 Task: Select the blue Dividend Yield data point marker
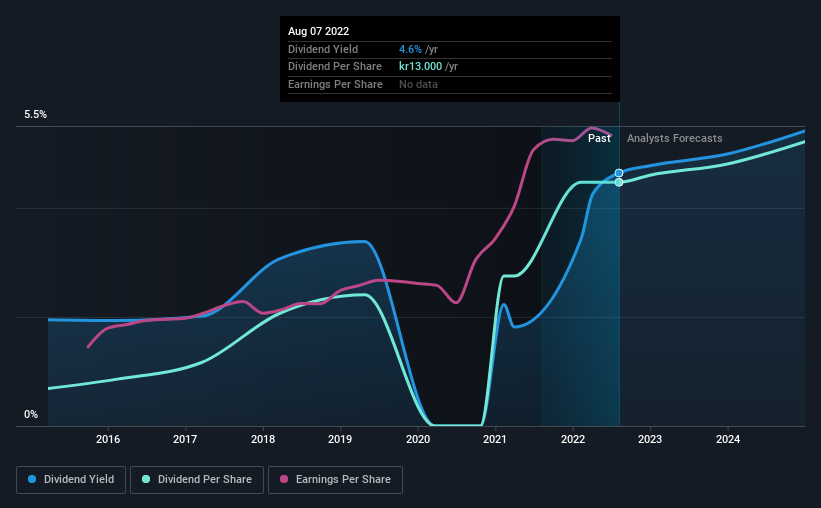coord(619,173)
